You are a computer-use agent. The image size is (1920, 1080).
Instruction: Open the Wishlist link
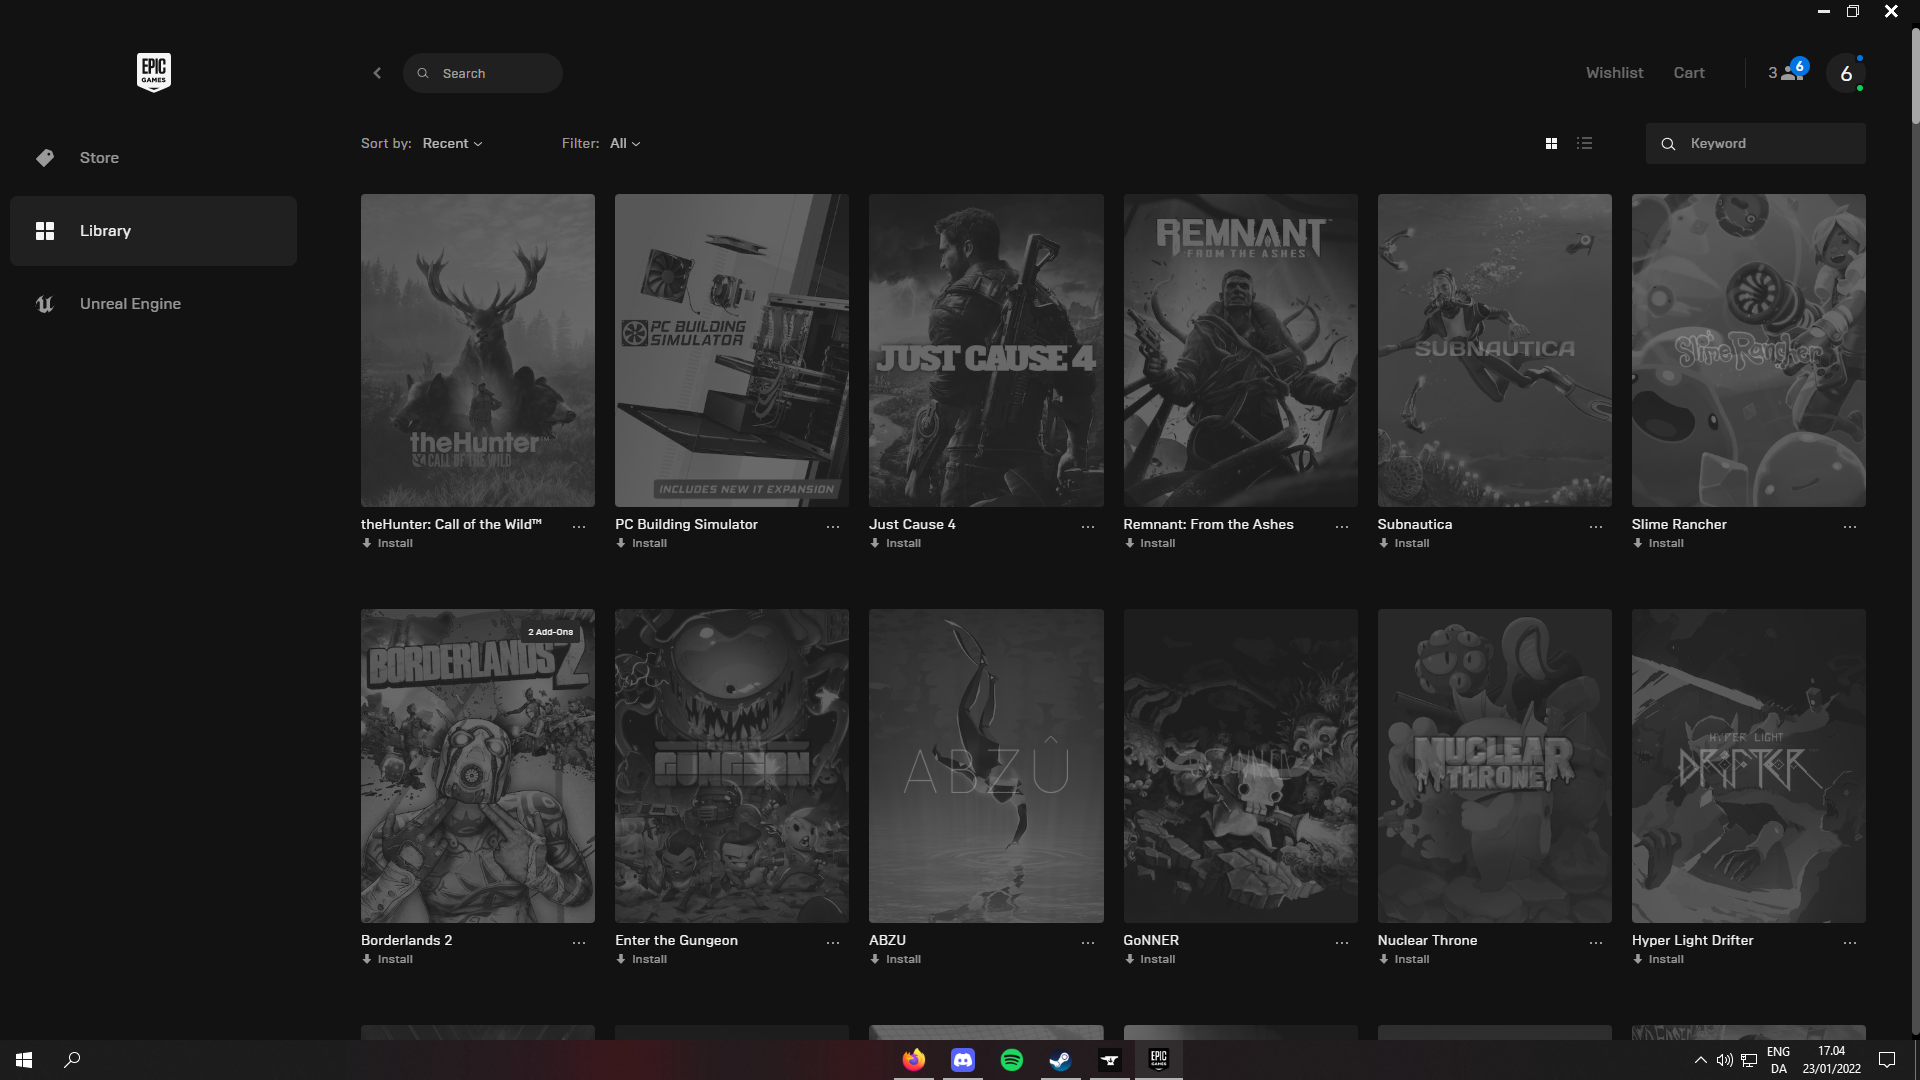point(1614,73)
